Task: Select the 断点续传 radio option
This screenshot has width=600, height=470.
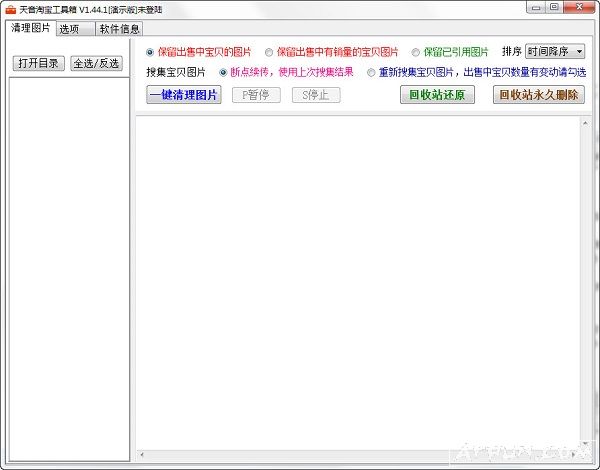Action: point(223,72)
